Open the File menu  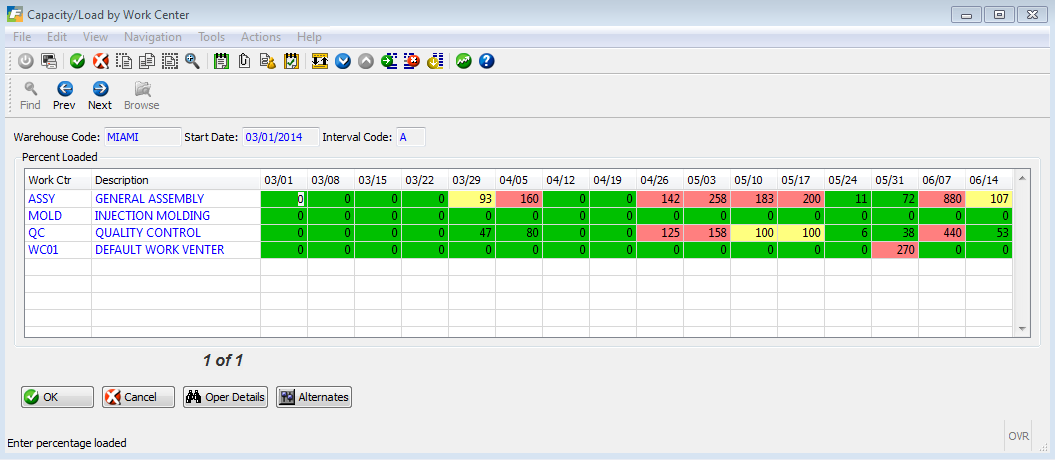(22, 37)
